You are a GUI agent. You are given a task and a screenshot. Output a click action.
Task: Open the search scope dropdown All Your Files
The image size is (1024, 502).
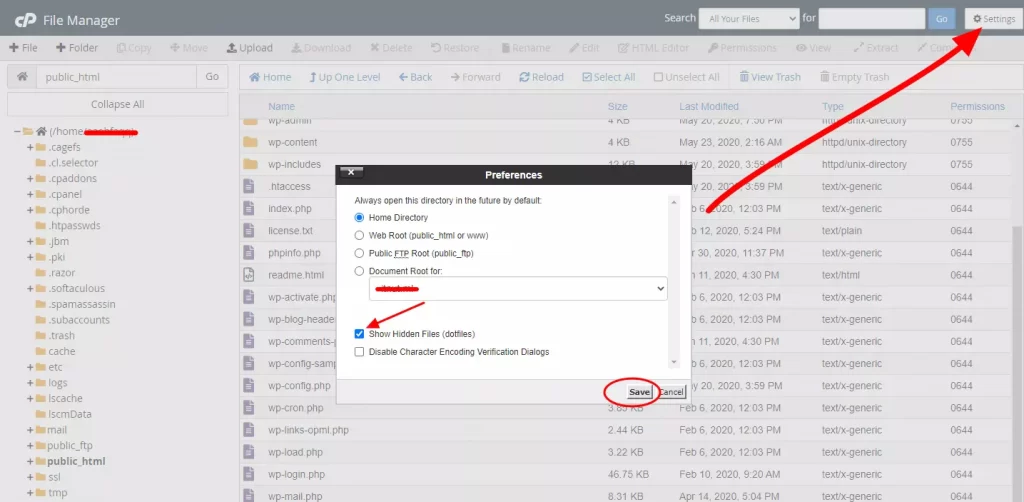pyautogui.click(x=748, y=19)
